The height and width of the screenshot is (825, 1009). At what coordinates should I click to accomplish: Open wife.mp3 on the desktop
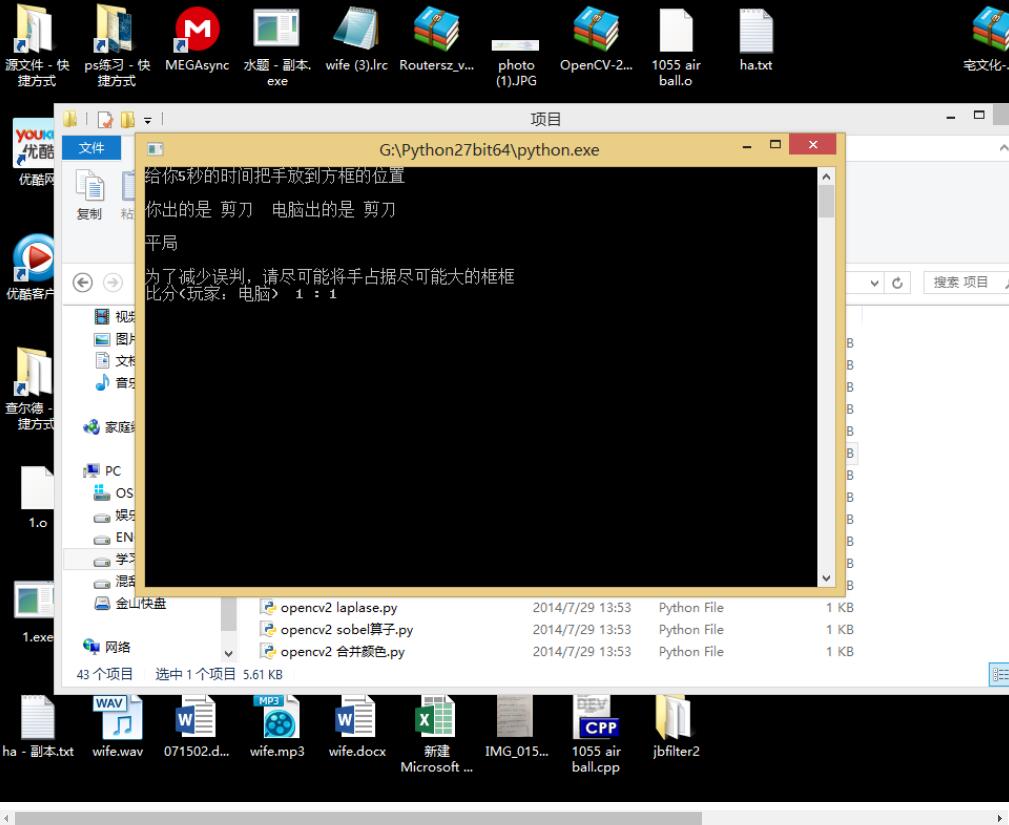[x=277, y=727]
